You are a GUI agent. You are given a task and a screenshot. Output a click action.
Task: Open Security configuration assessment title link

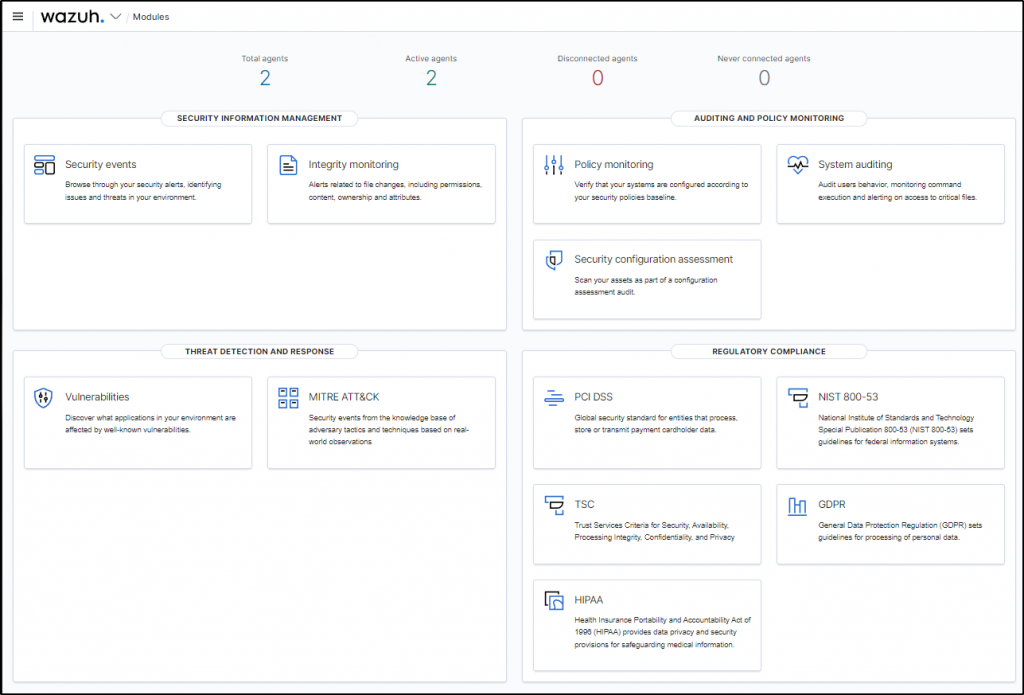point(654,259)
